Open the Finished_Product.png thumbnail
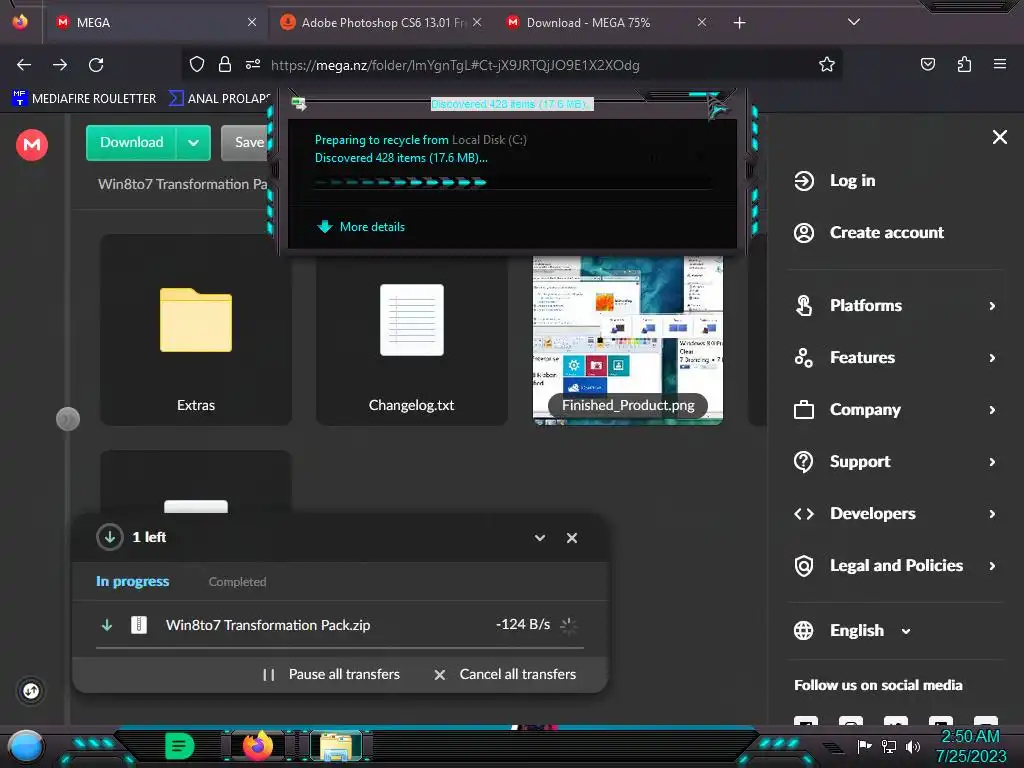Viewport: 1024px width, 768px height. tap(628, 340)
